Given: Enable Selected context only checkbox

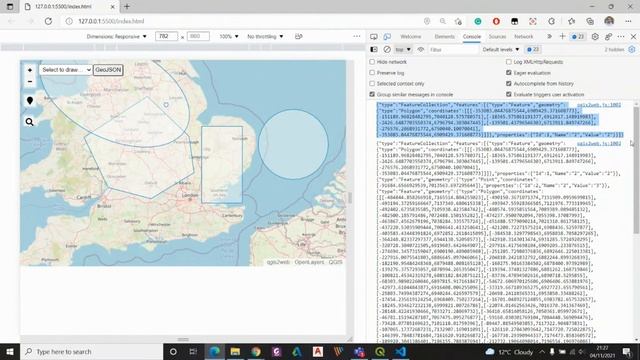Looking at the screenshot, I should pyautogui.click(x=372, y=83).
